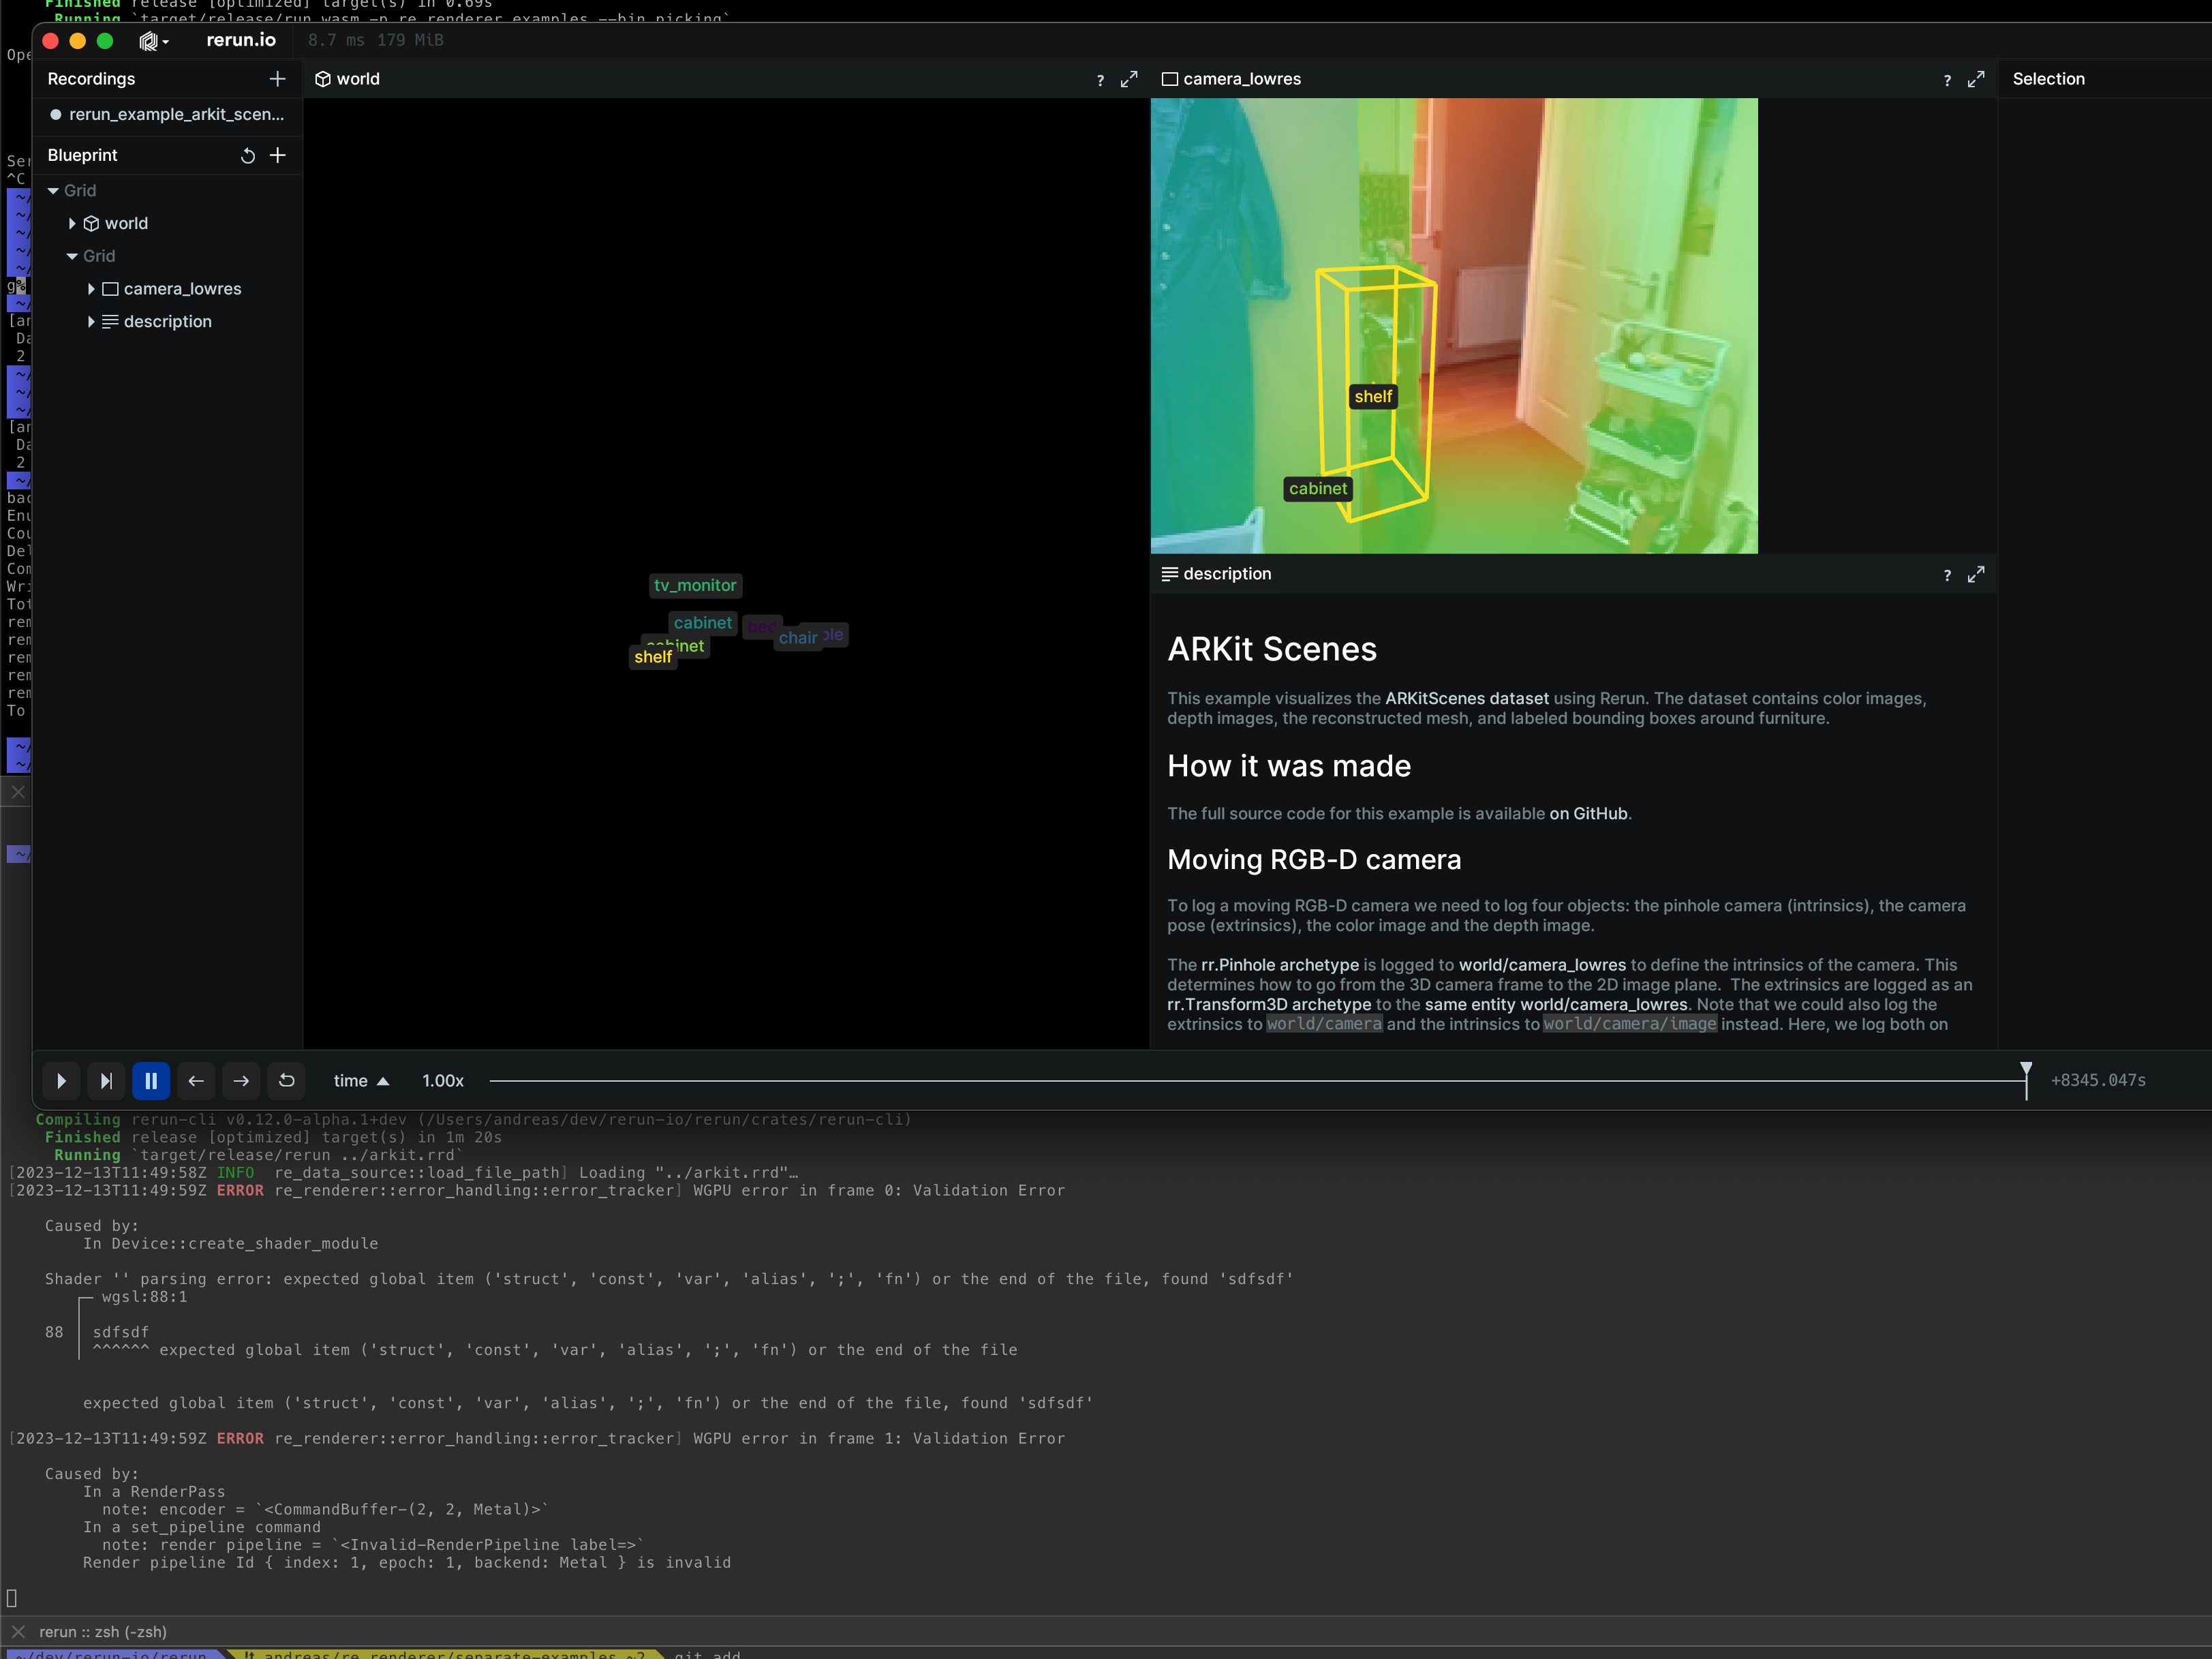Open the Rerun logo menu
This screenshot has width=2212, height=1659.
[154, 41]
